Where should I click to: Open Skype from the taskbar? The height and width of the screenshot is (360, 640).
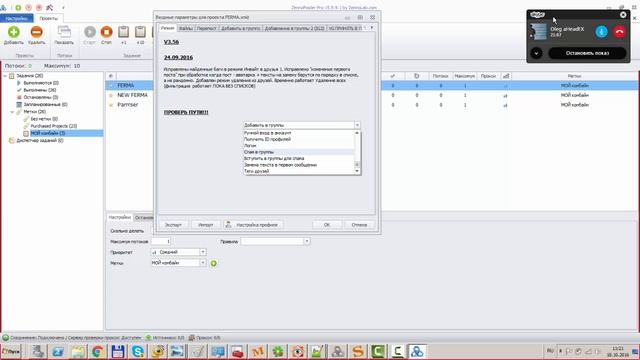pyautogui.click(x=138, y=351)
